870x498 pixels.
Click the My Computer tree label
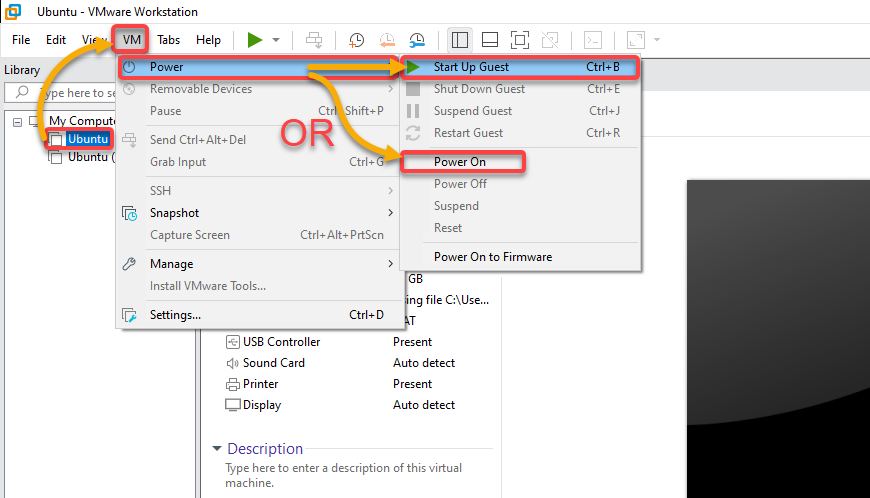(82, 120)
